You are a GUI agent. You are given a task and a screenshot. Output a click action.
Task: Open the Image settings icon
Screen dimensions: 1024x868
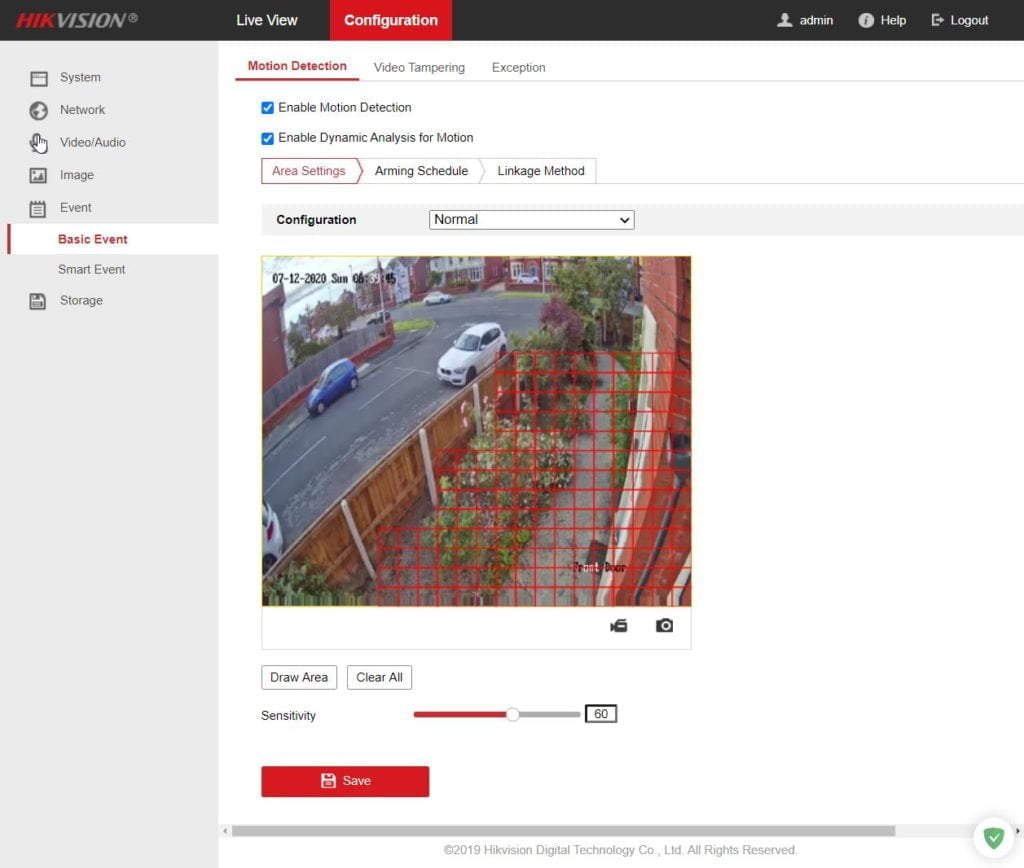(x=39, y=175)
